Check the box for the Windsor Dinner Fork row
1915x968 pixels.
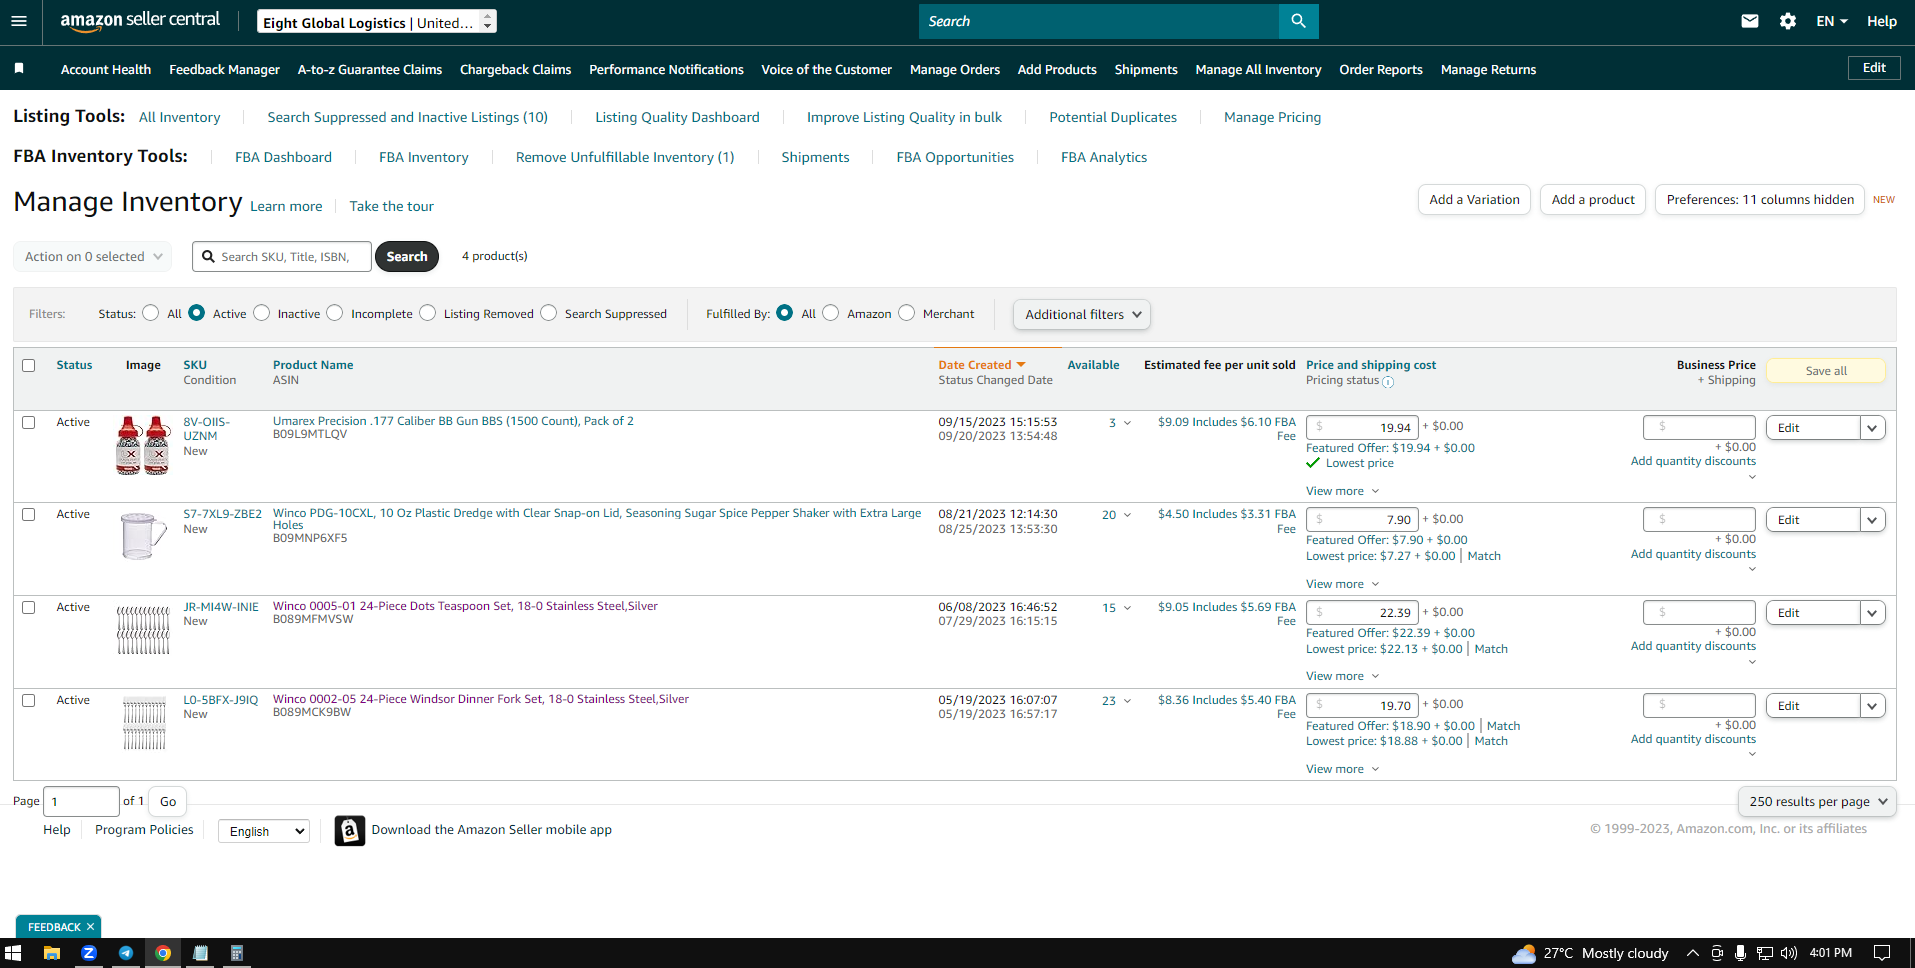point(29,700)
